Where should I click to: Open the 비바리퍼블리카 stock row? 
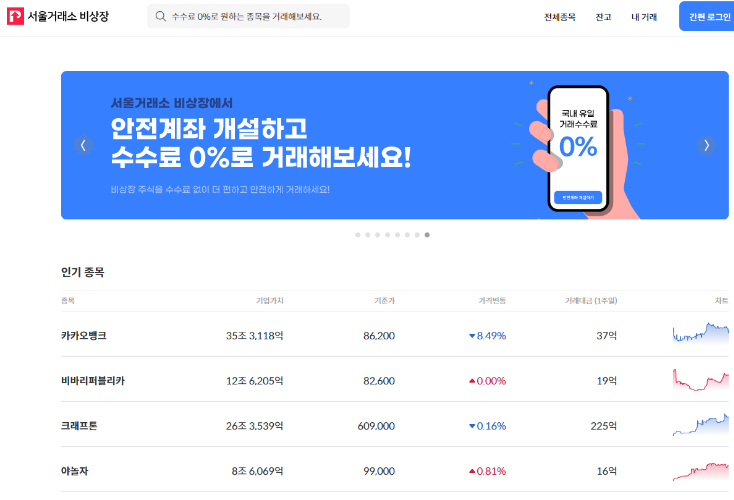click(395, 379)
